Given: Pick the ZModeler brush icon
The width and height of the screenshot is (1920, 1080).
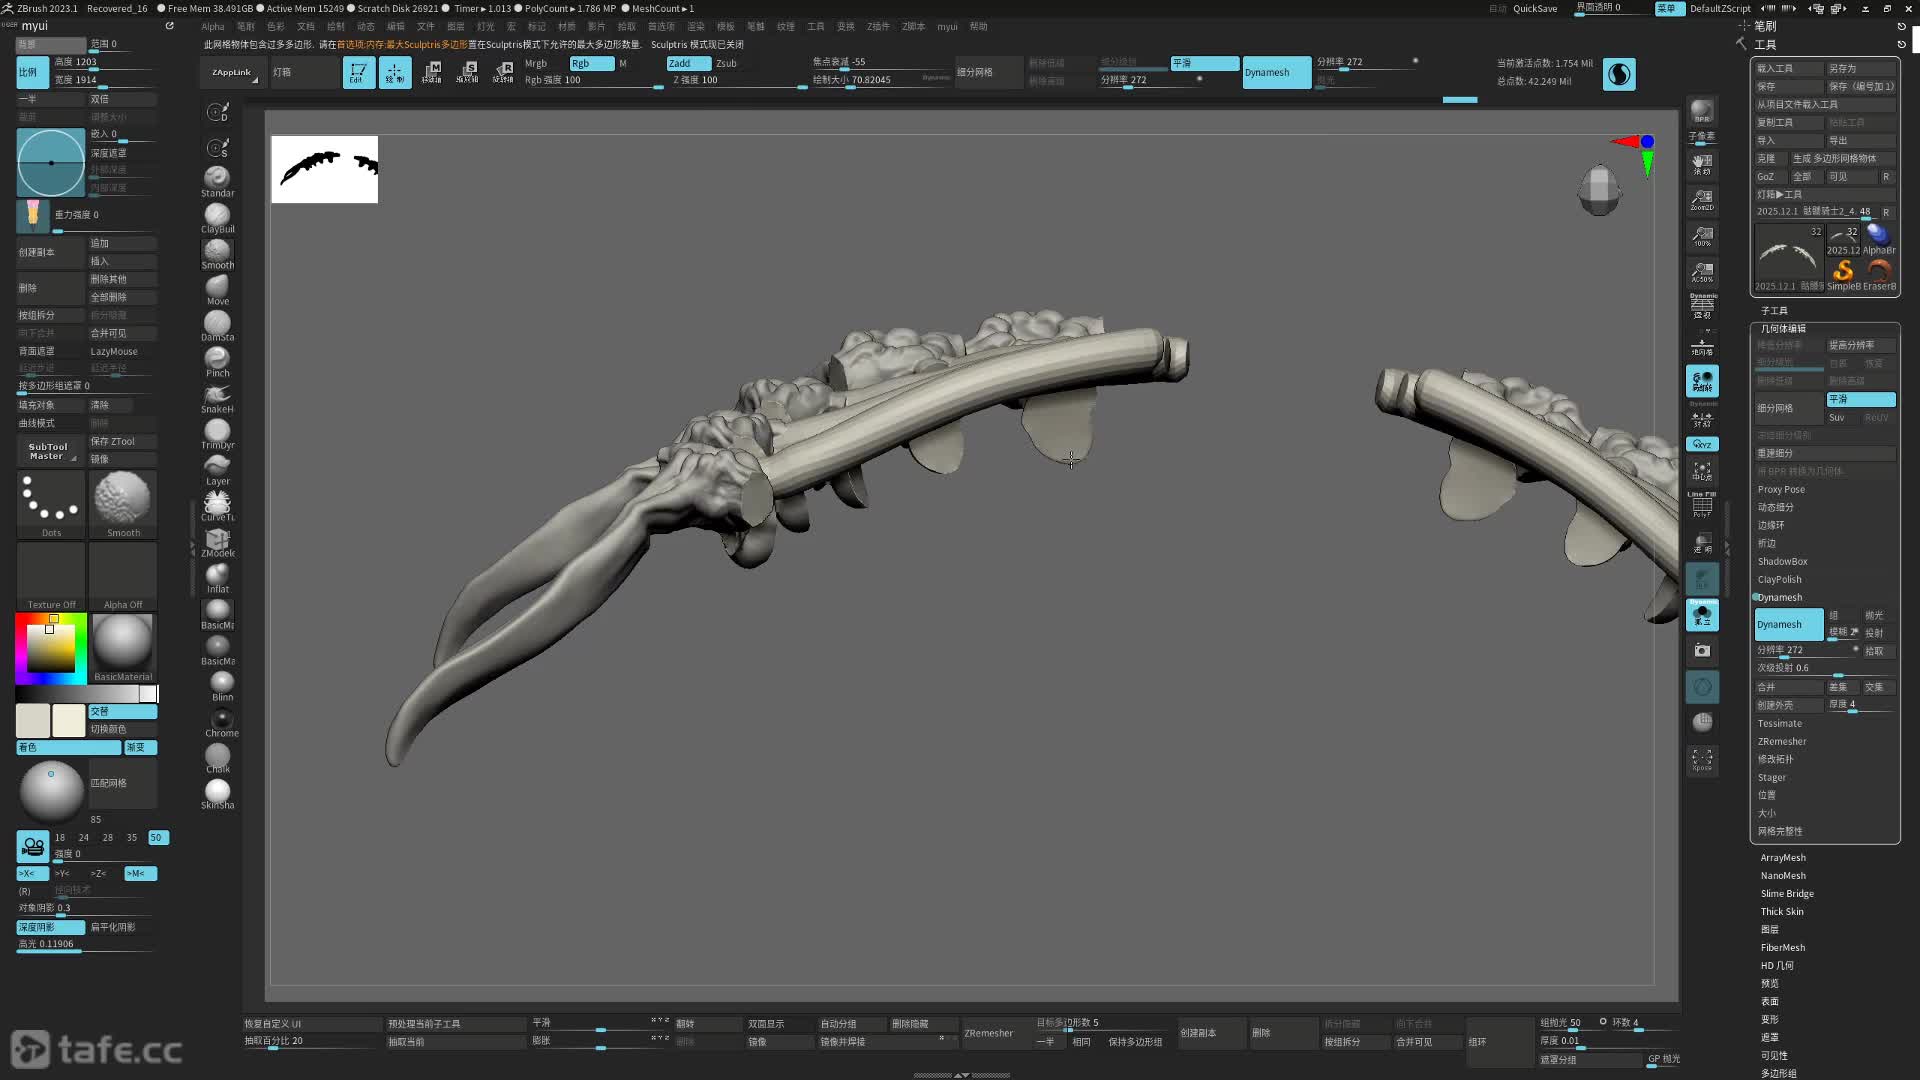Looking at the screenshot, I should click(x=217, y=541).
